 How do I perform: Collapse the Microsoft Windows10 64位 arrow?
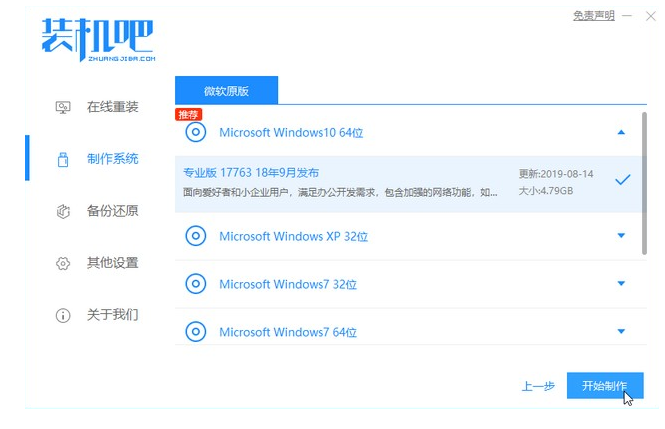tap(621, 132)
